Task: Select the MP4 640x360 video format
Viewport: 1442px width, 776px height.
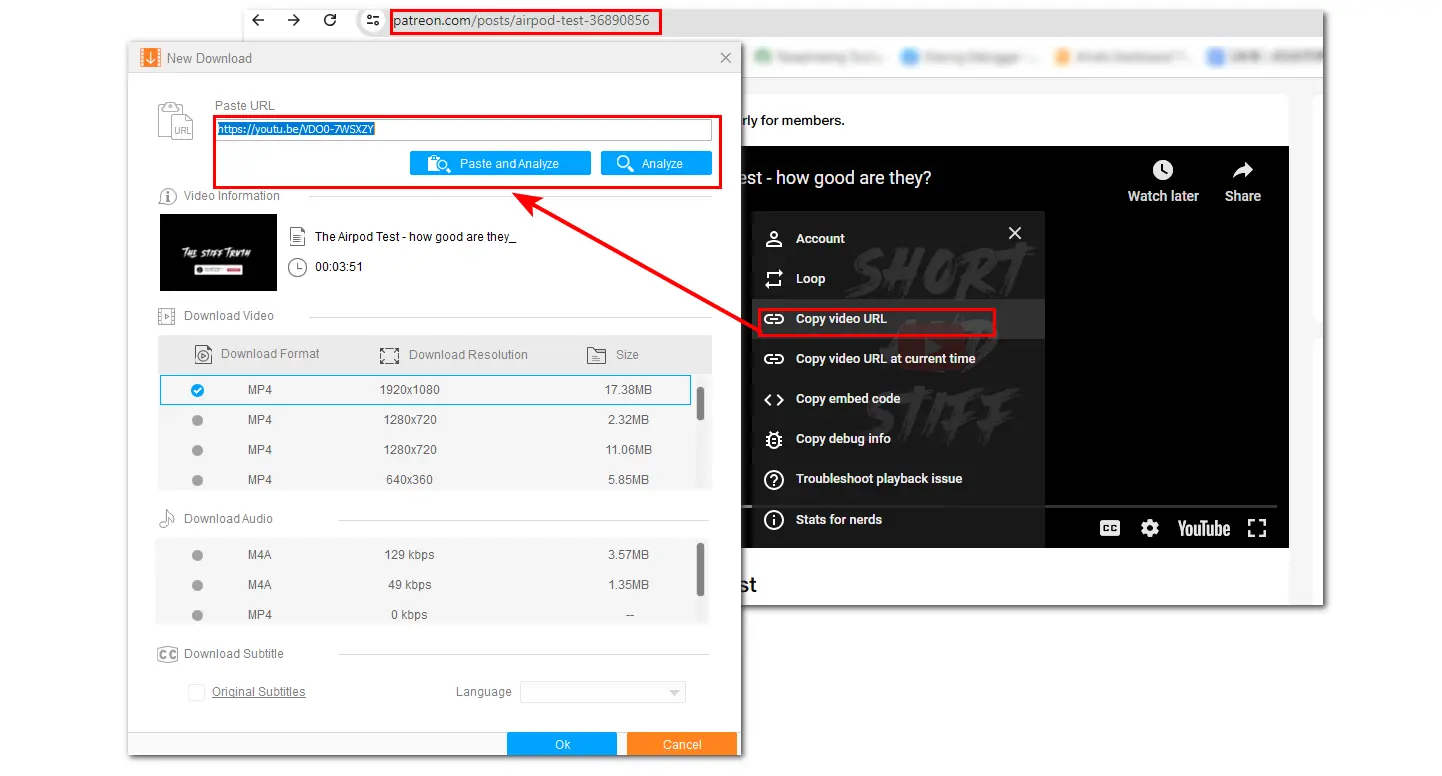Action: tap(198, 480)
